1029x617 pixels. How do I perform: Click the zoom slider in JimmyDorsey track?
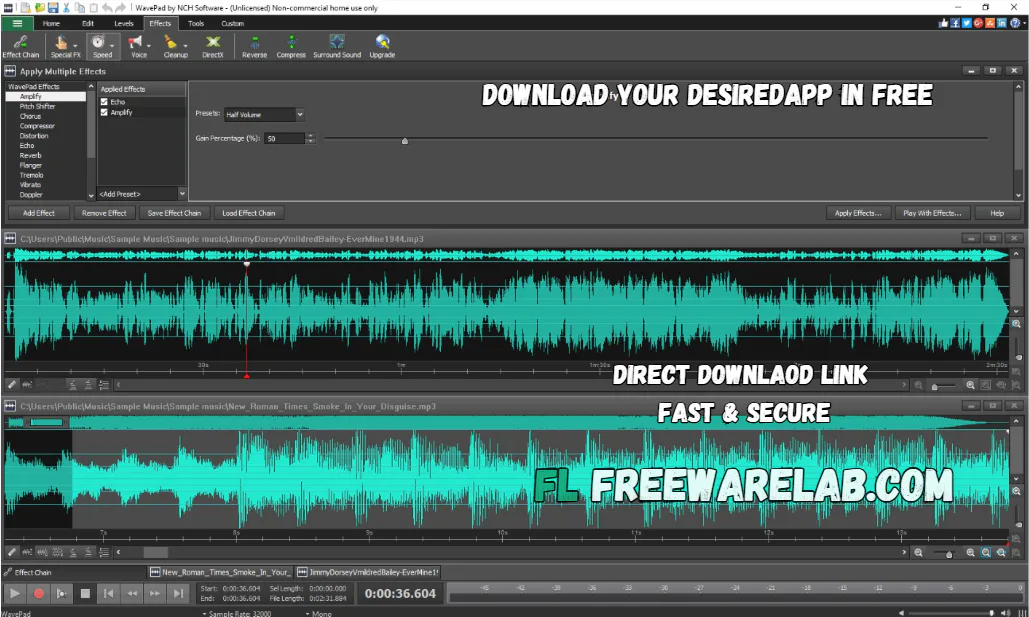[934, 387]
